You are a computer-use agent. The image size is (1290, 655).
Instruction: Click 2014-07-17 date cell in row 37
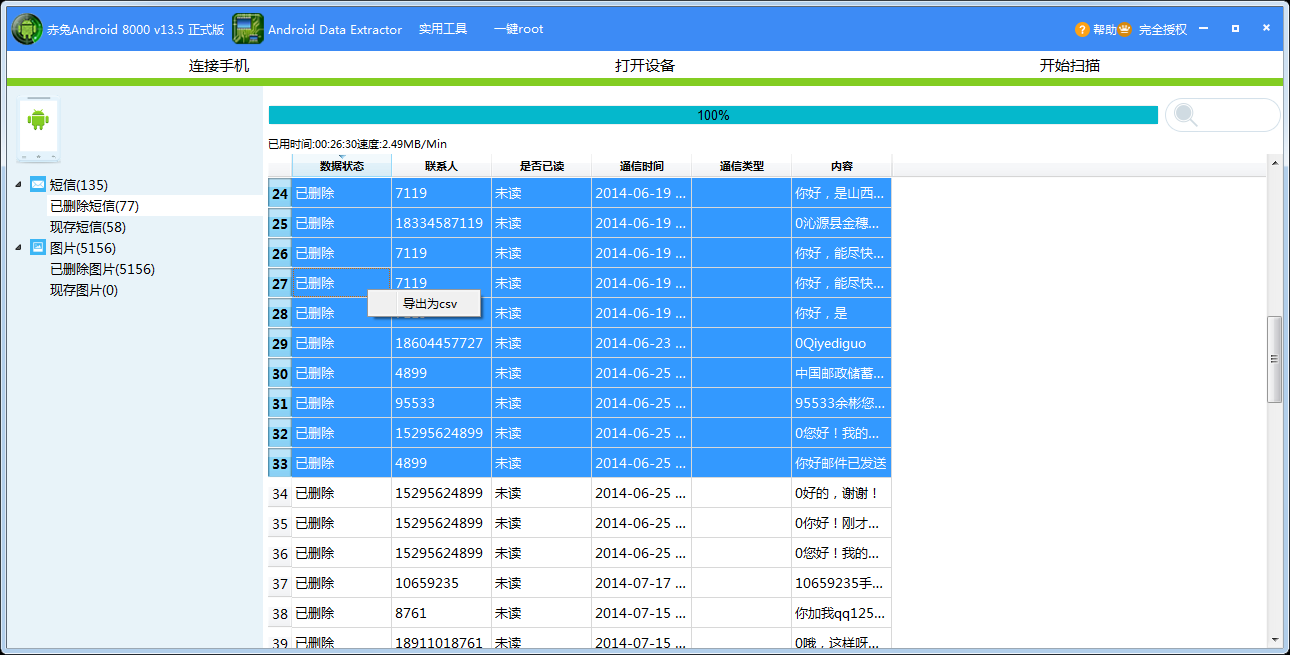pos(642,583)
